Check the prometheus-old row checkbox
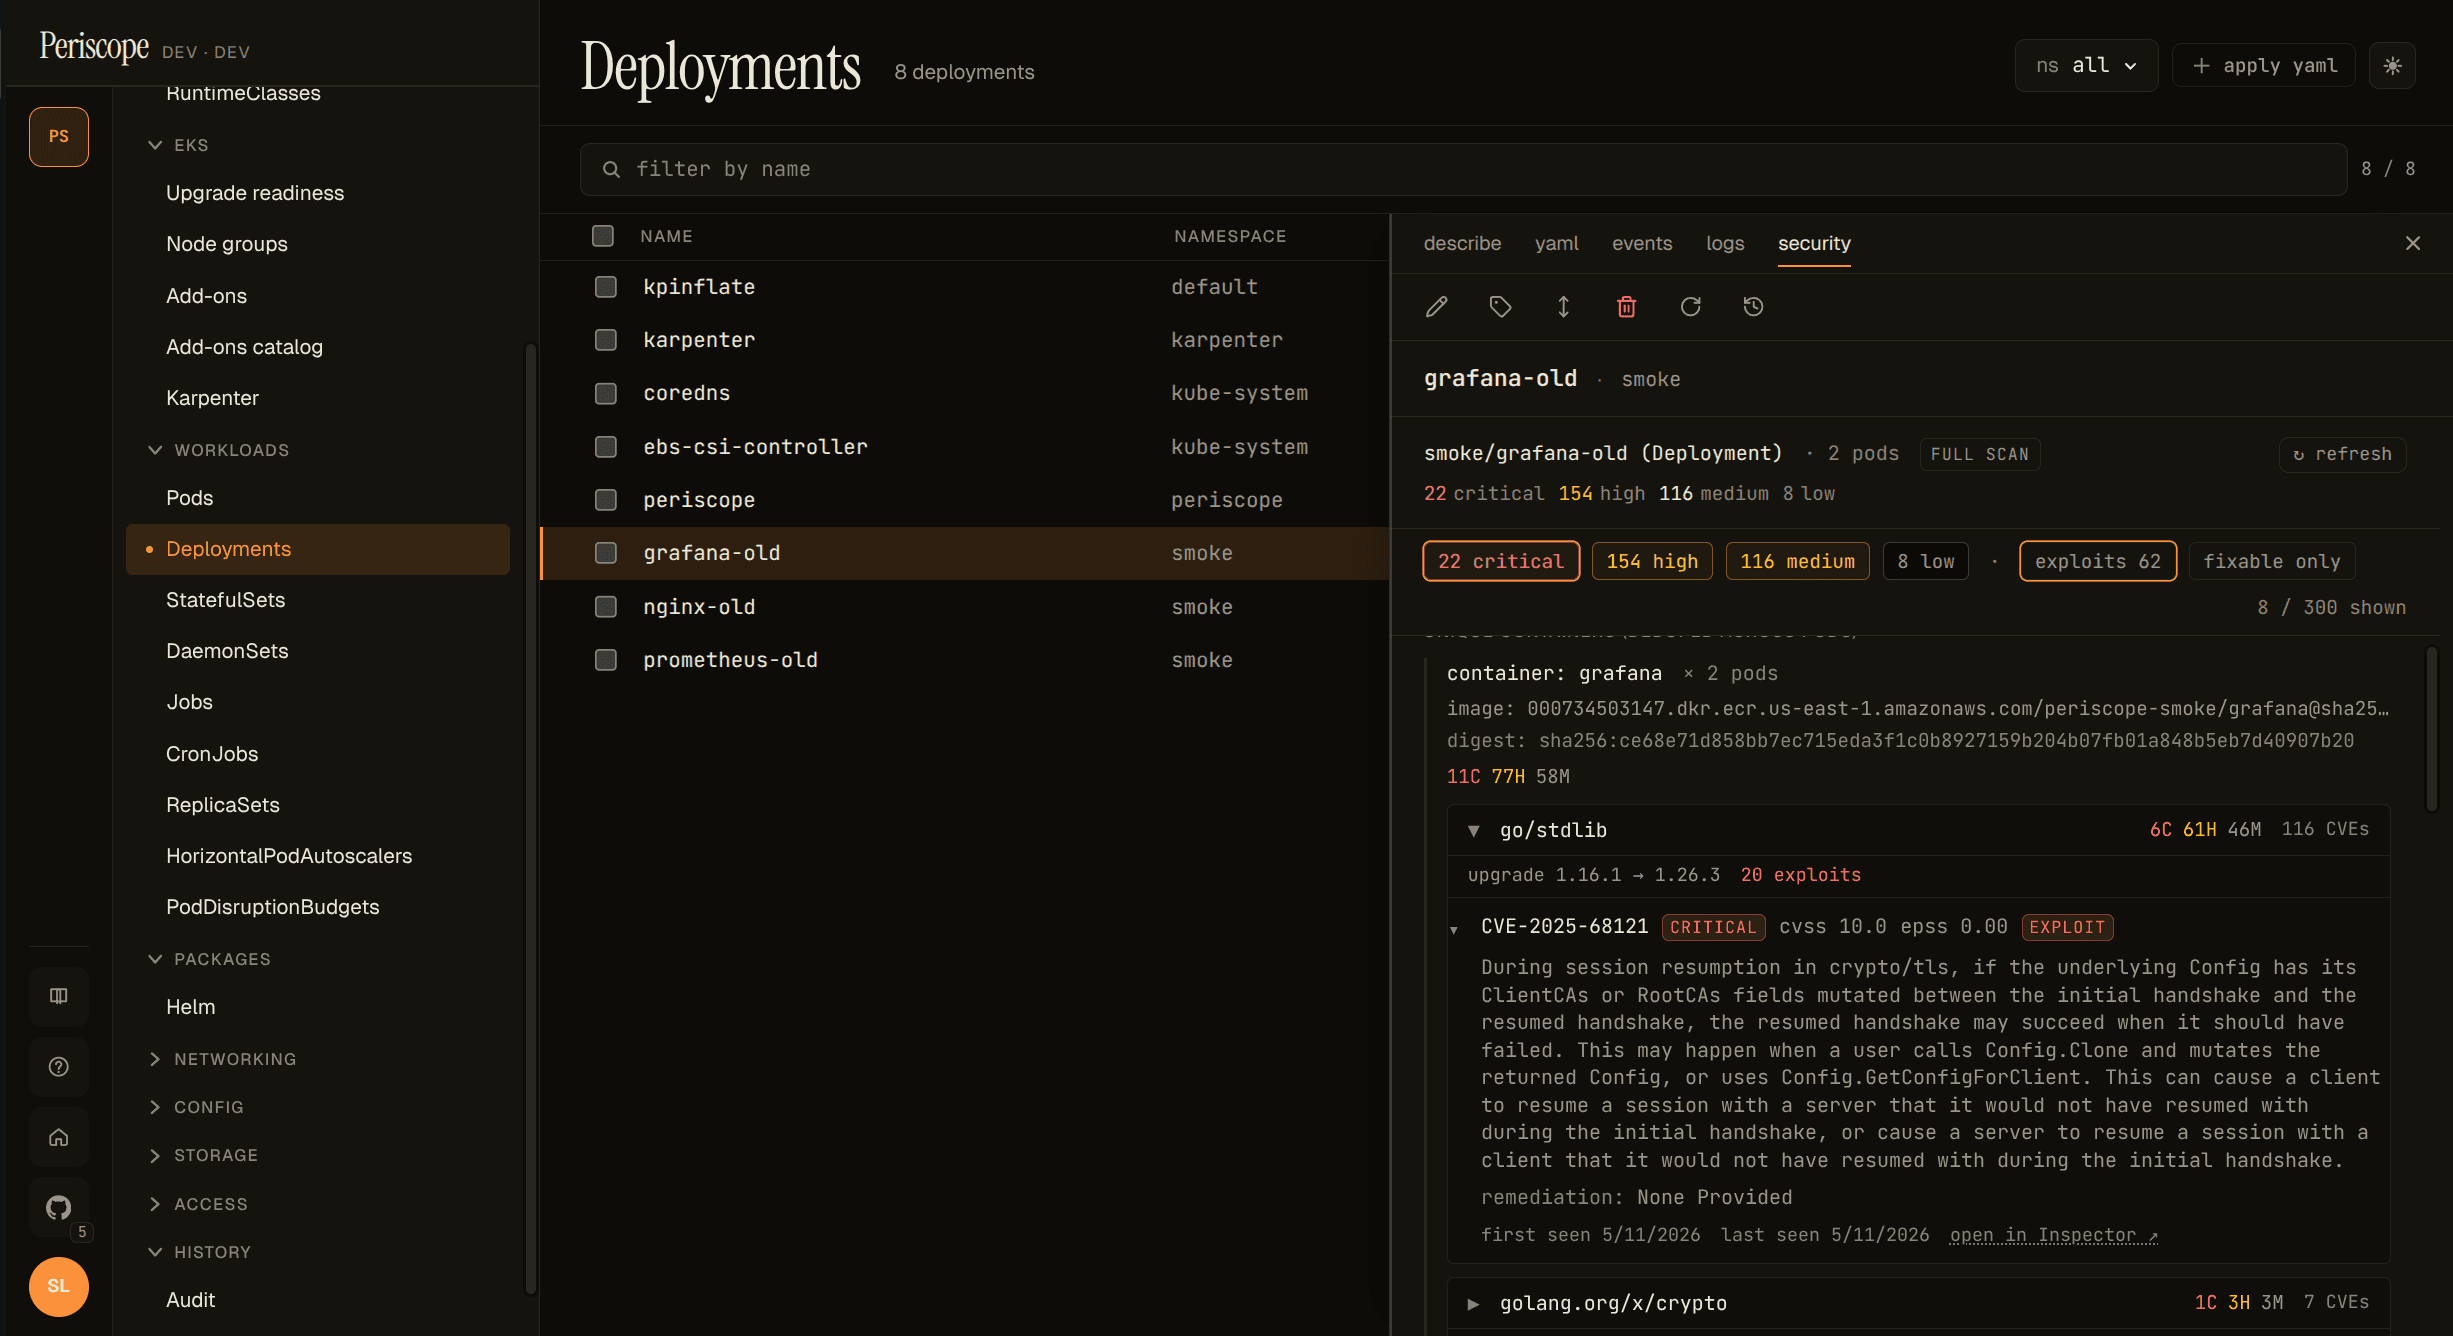Image resolution: width=2453 pixels, height=1336 pixels. [606, 660]
